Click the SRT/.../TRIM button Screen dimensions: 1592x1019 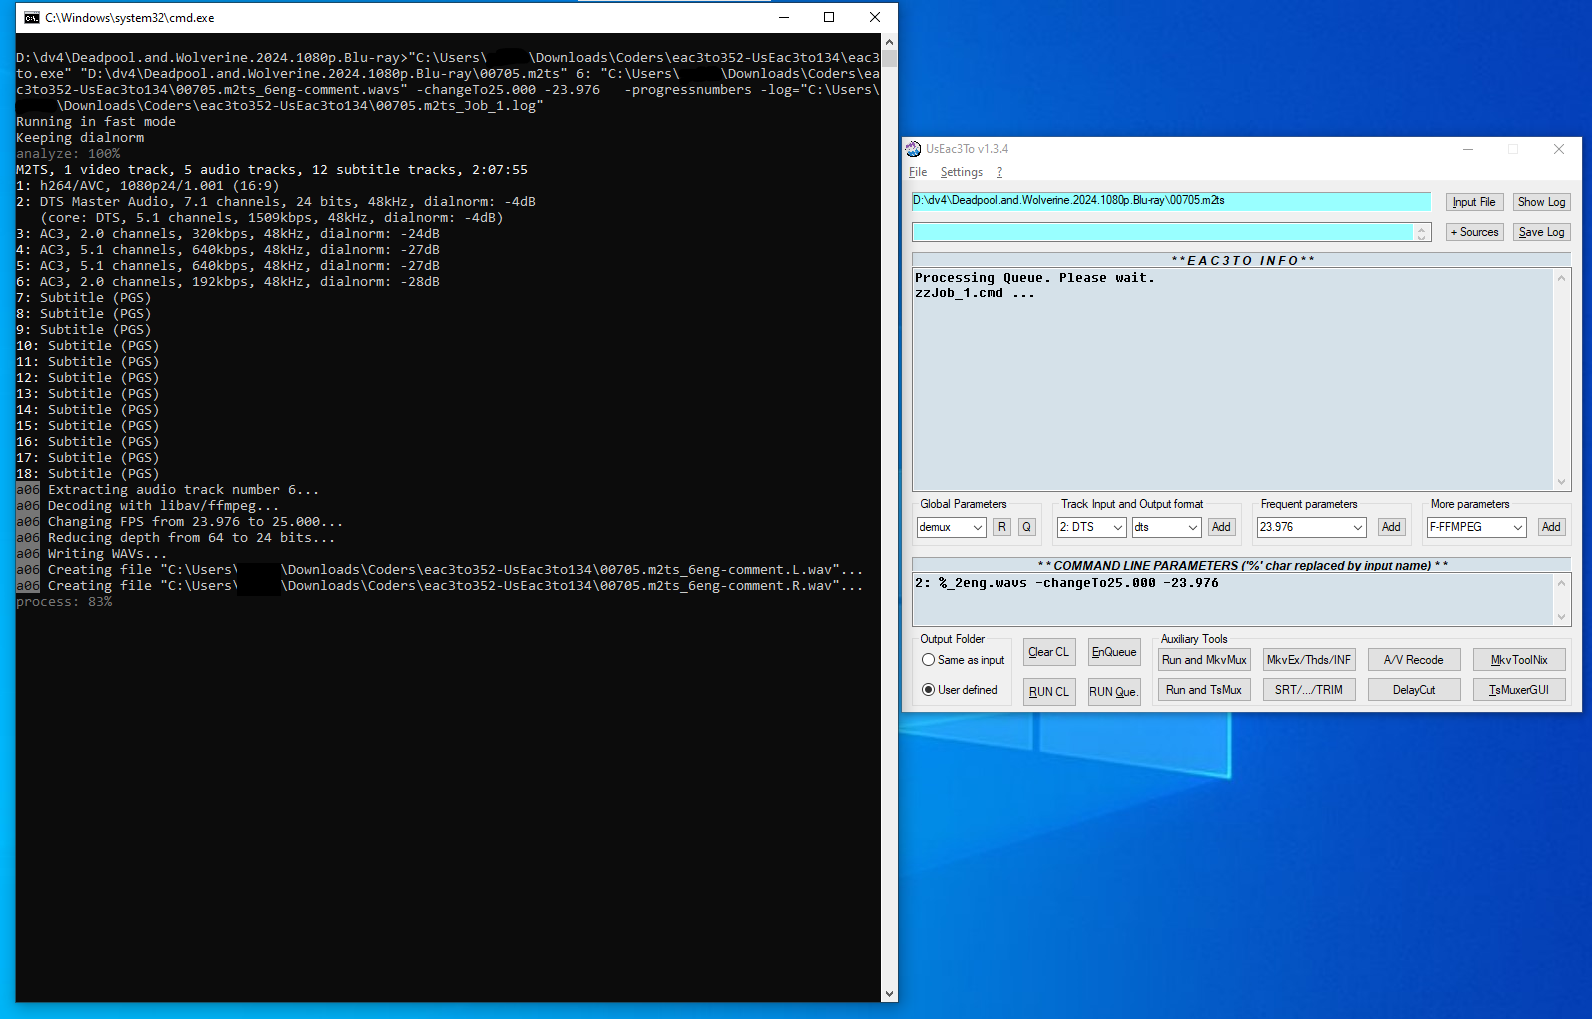click(1309, 690)
